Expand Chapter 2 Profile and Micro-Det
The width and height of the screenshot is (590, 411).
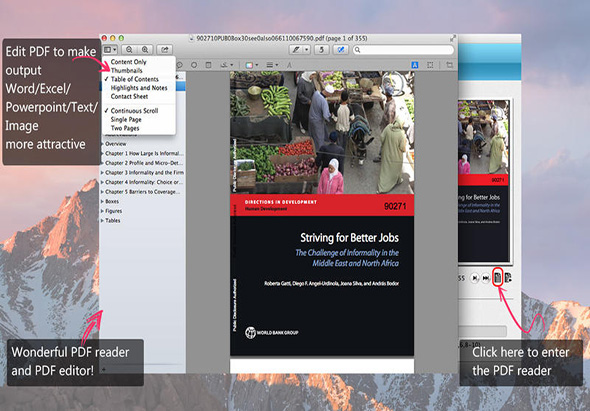coord(102,163)
